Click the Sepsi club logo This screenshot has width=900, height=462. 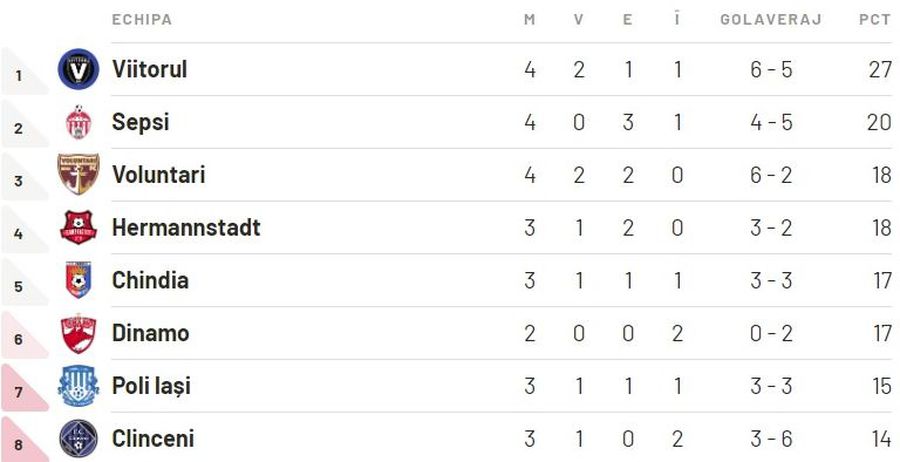[x=79, y=122]
